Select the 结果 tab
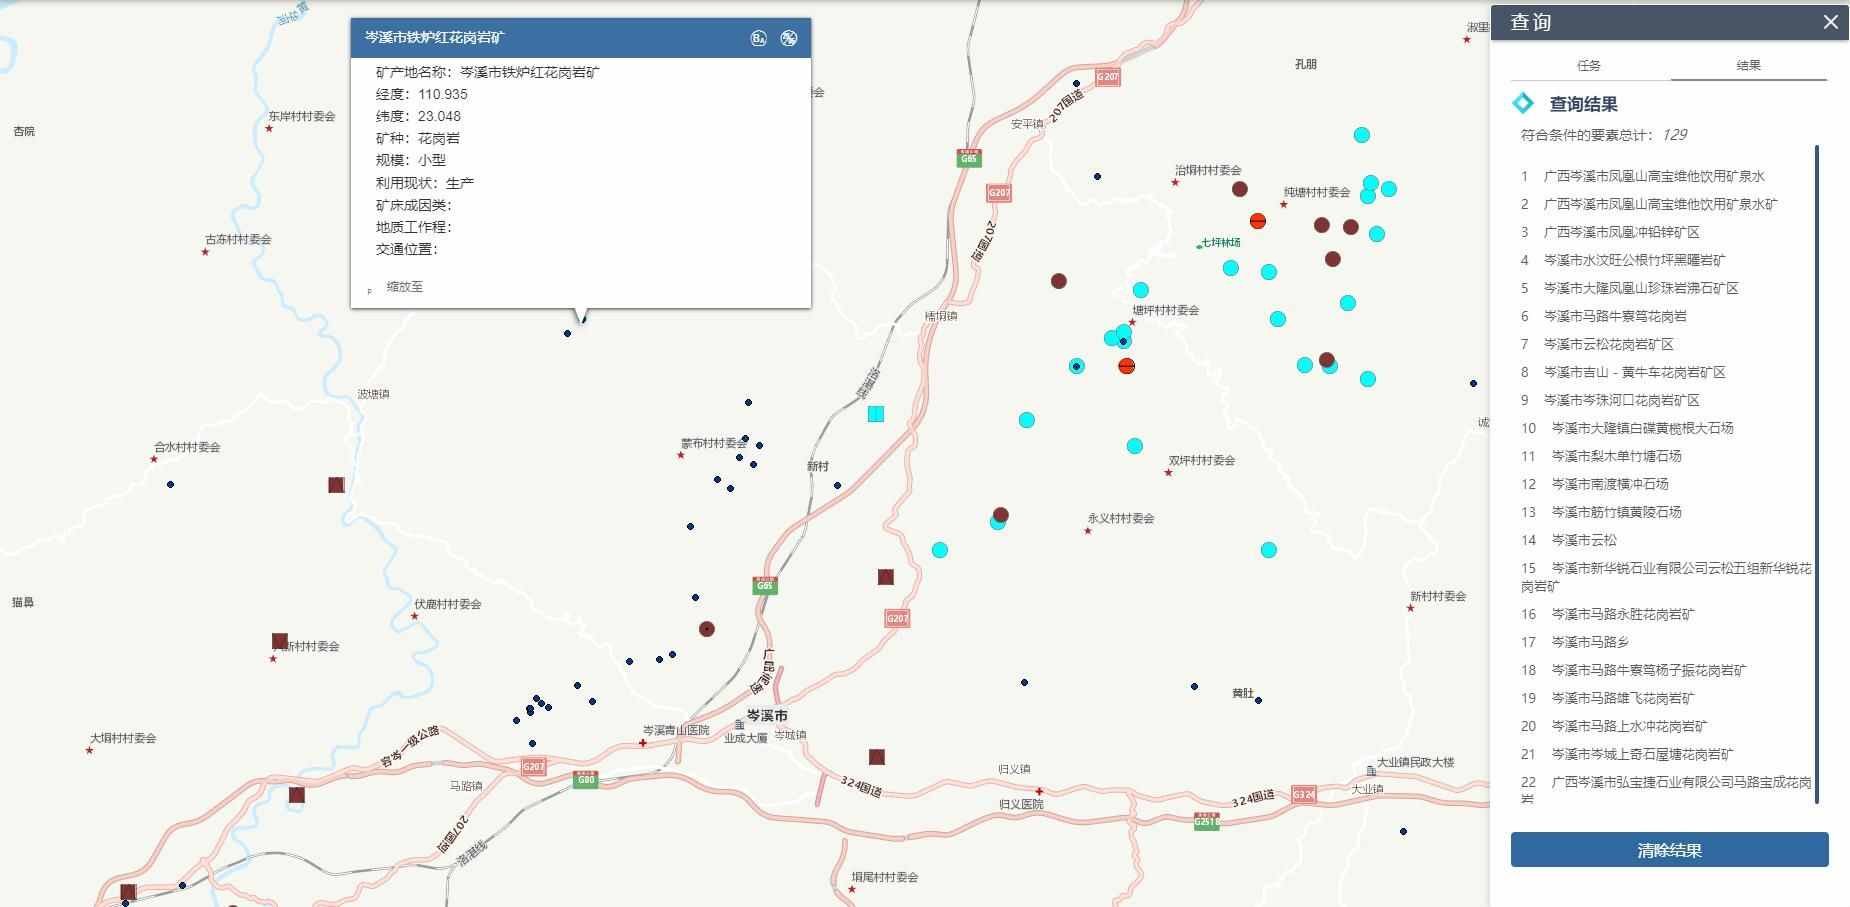The image size is (1850, 907). pos(1748,65)
